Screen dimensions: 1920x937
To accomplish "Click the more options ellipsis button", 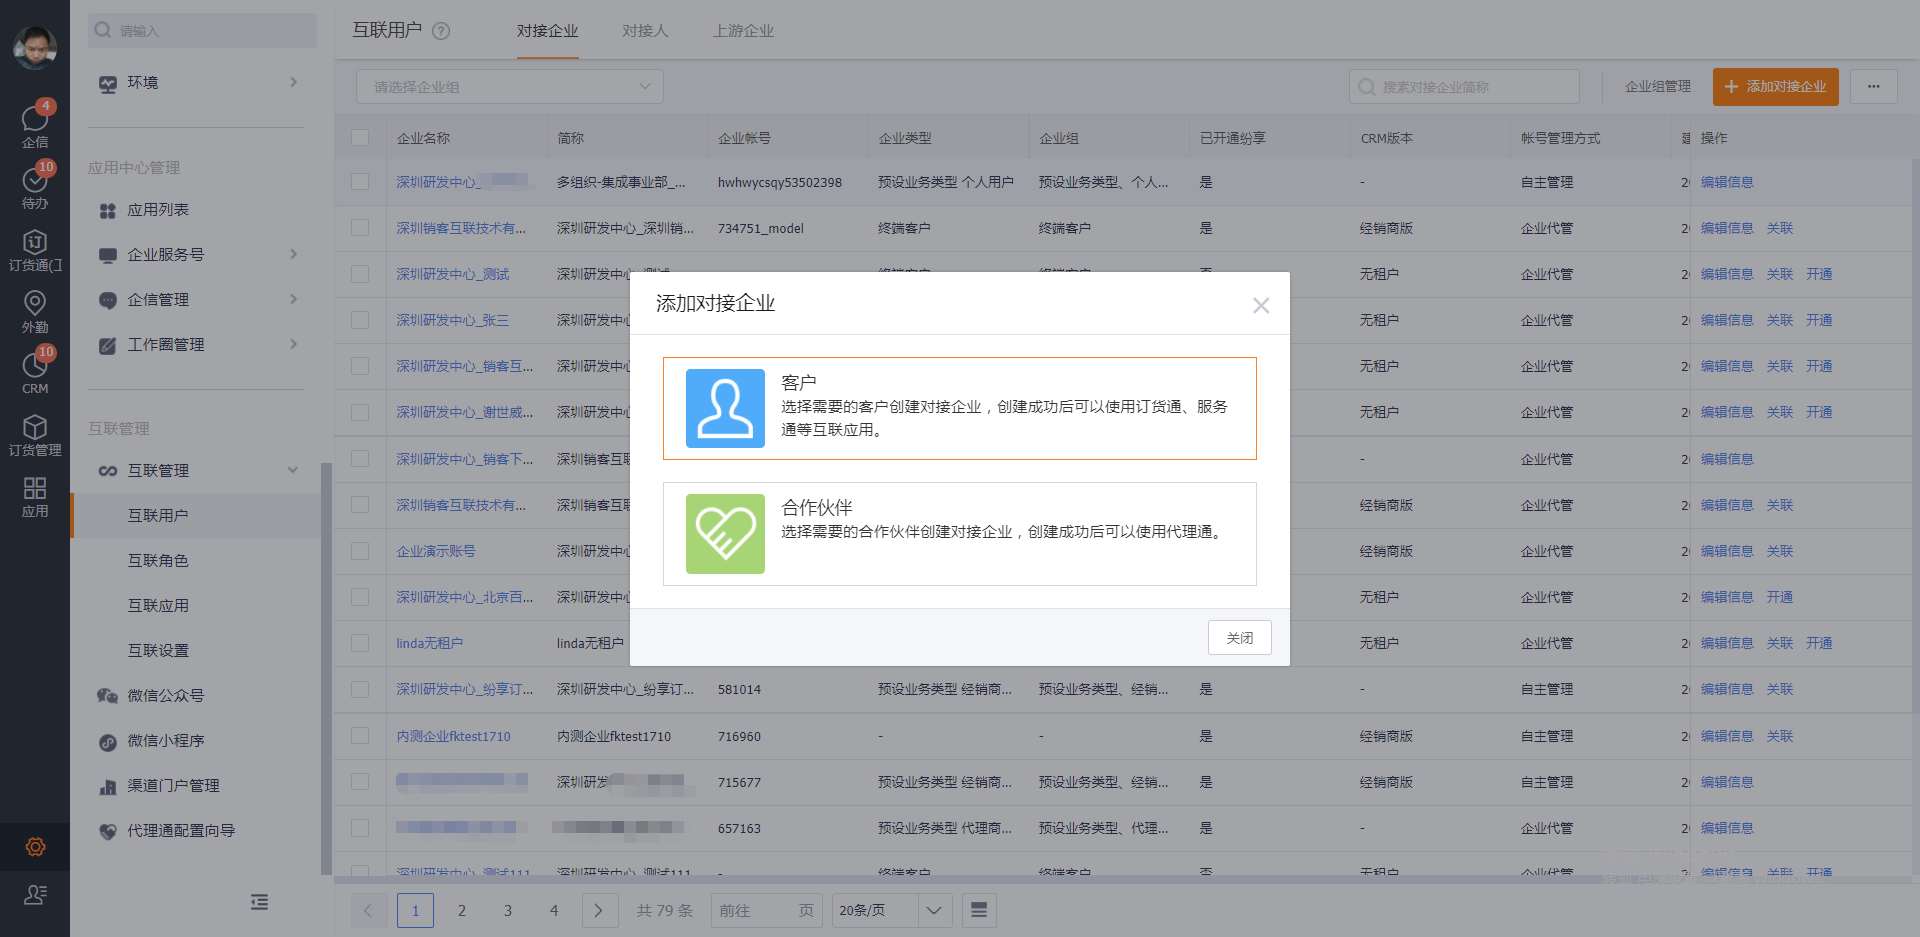I will 1874,87.
